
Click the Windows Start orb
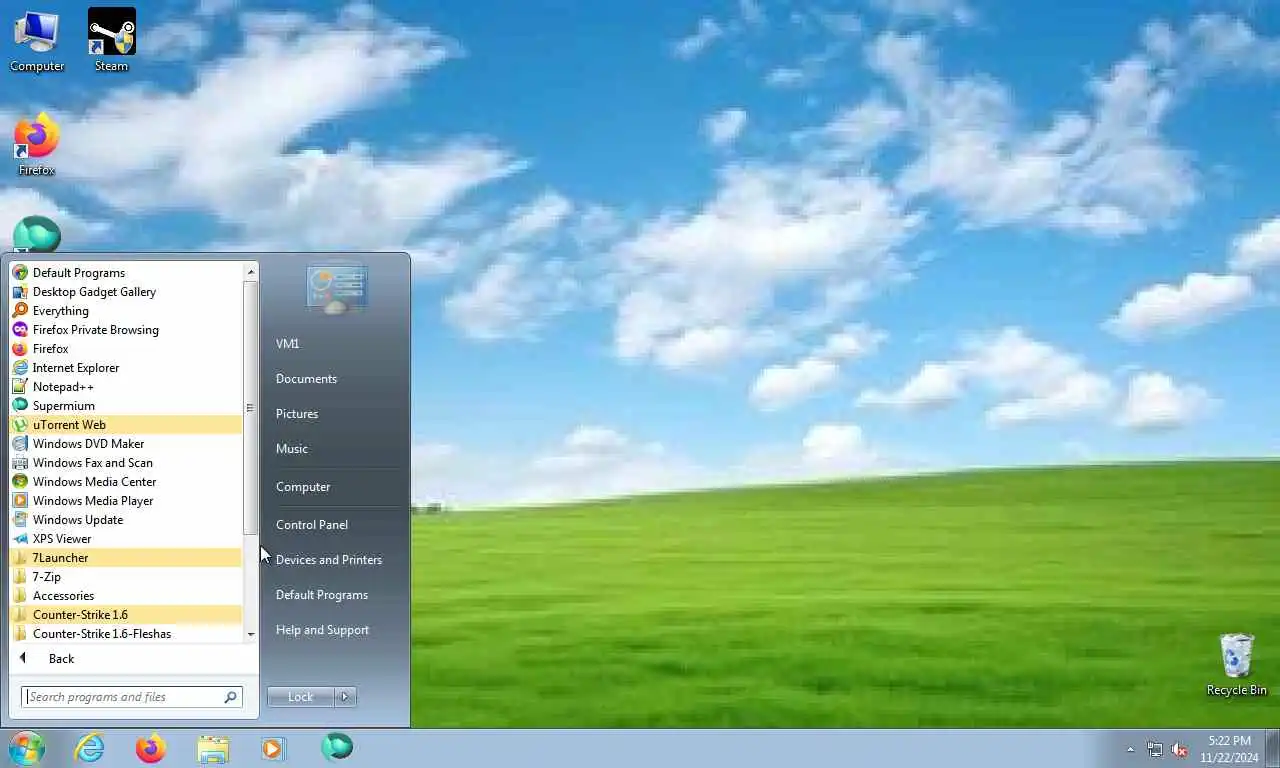27,748
